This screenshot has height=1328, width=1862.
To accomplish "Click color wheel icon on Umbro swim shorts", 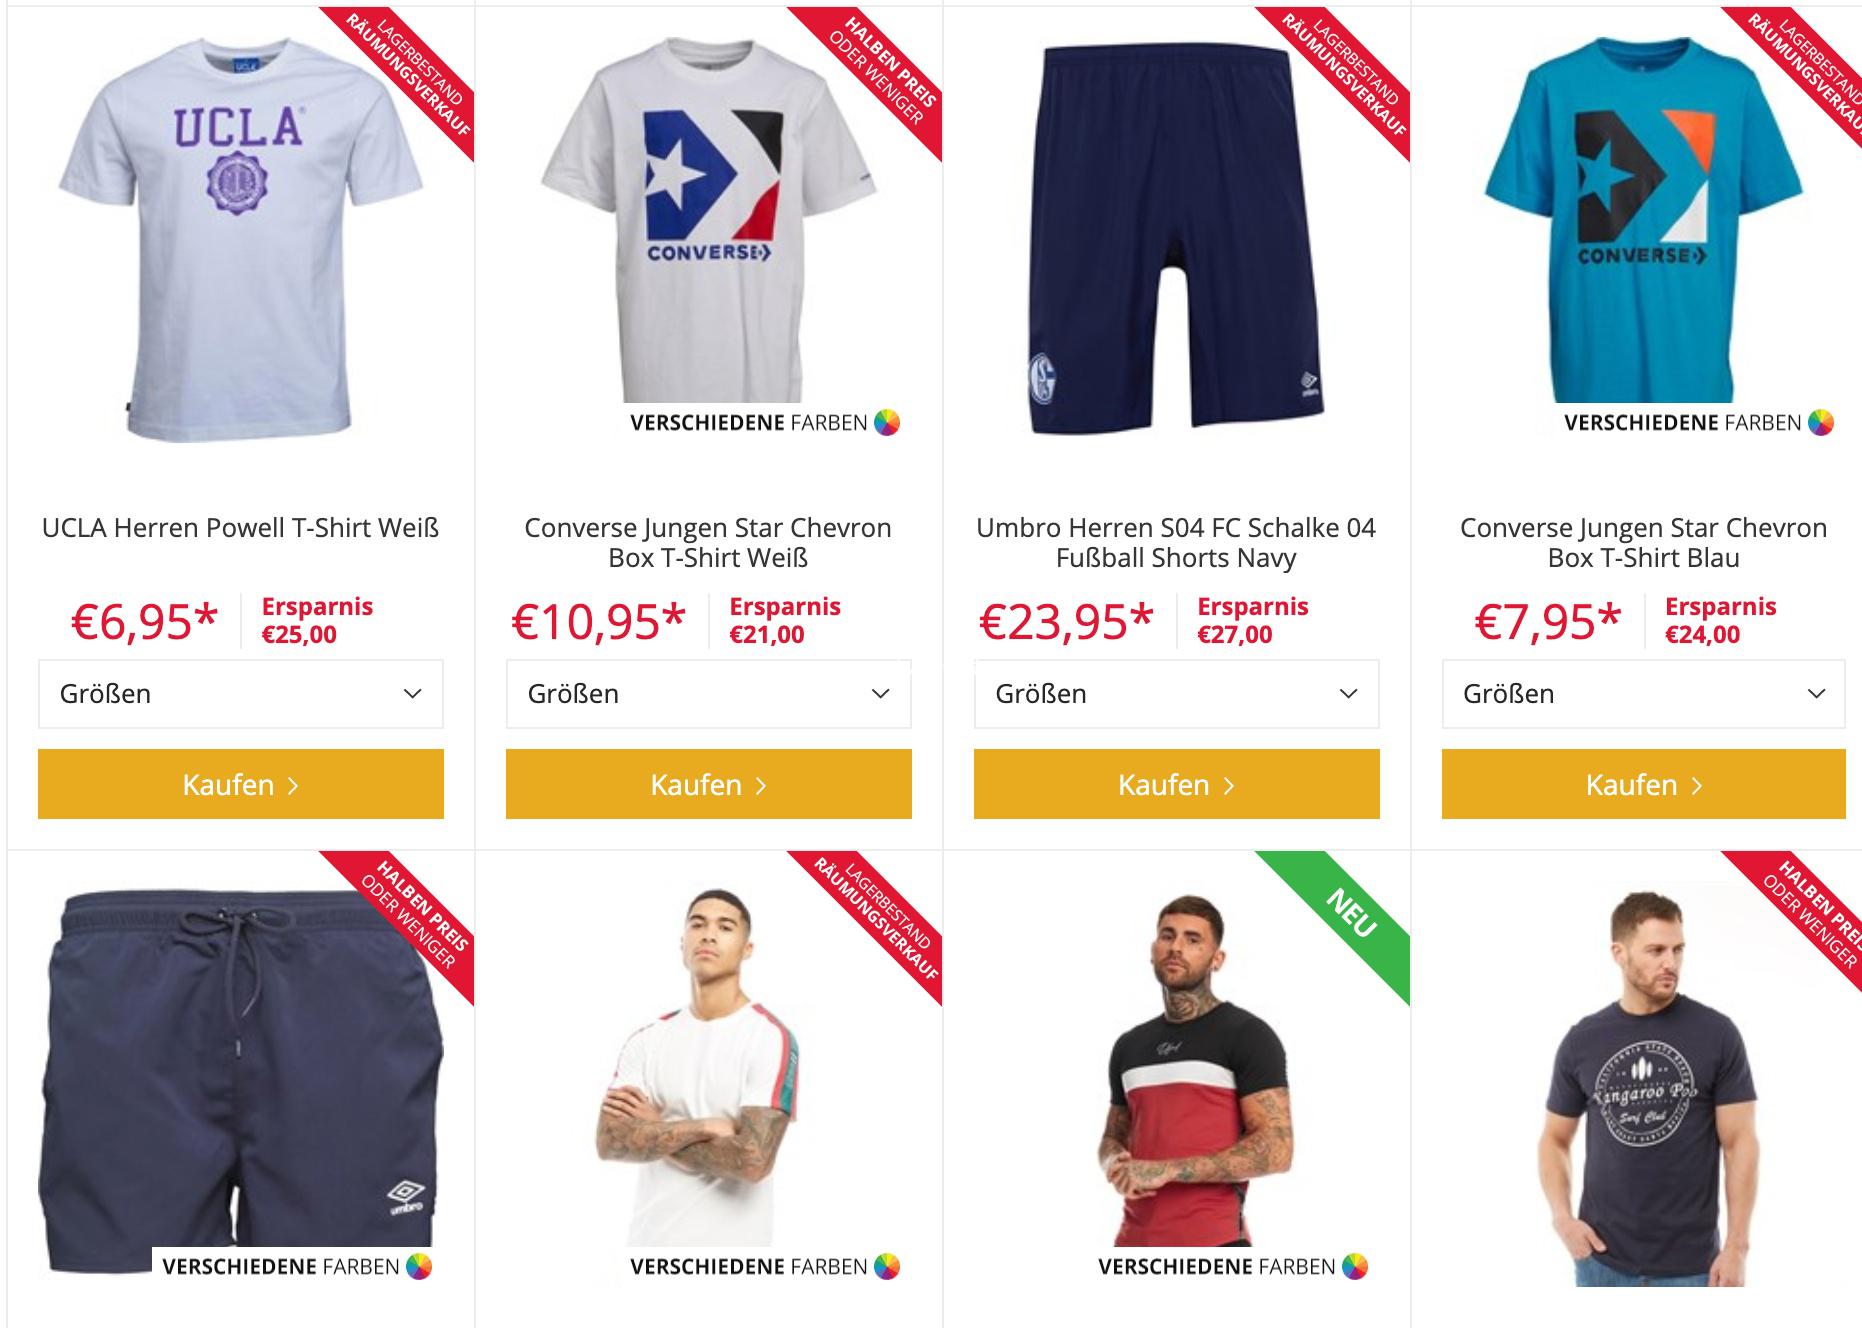I will click(x=419, y=1267).
